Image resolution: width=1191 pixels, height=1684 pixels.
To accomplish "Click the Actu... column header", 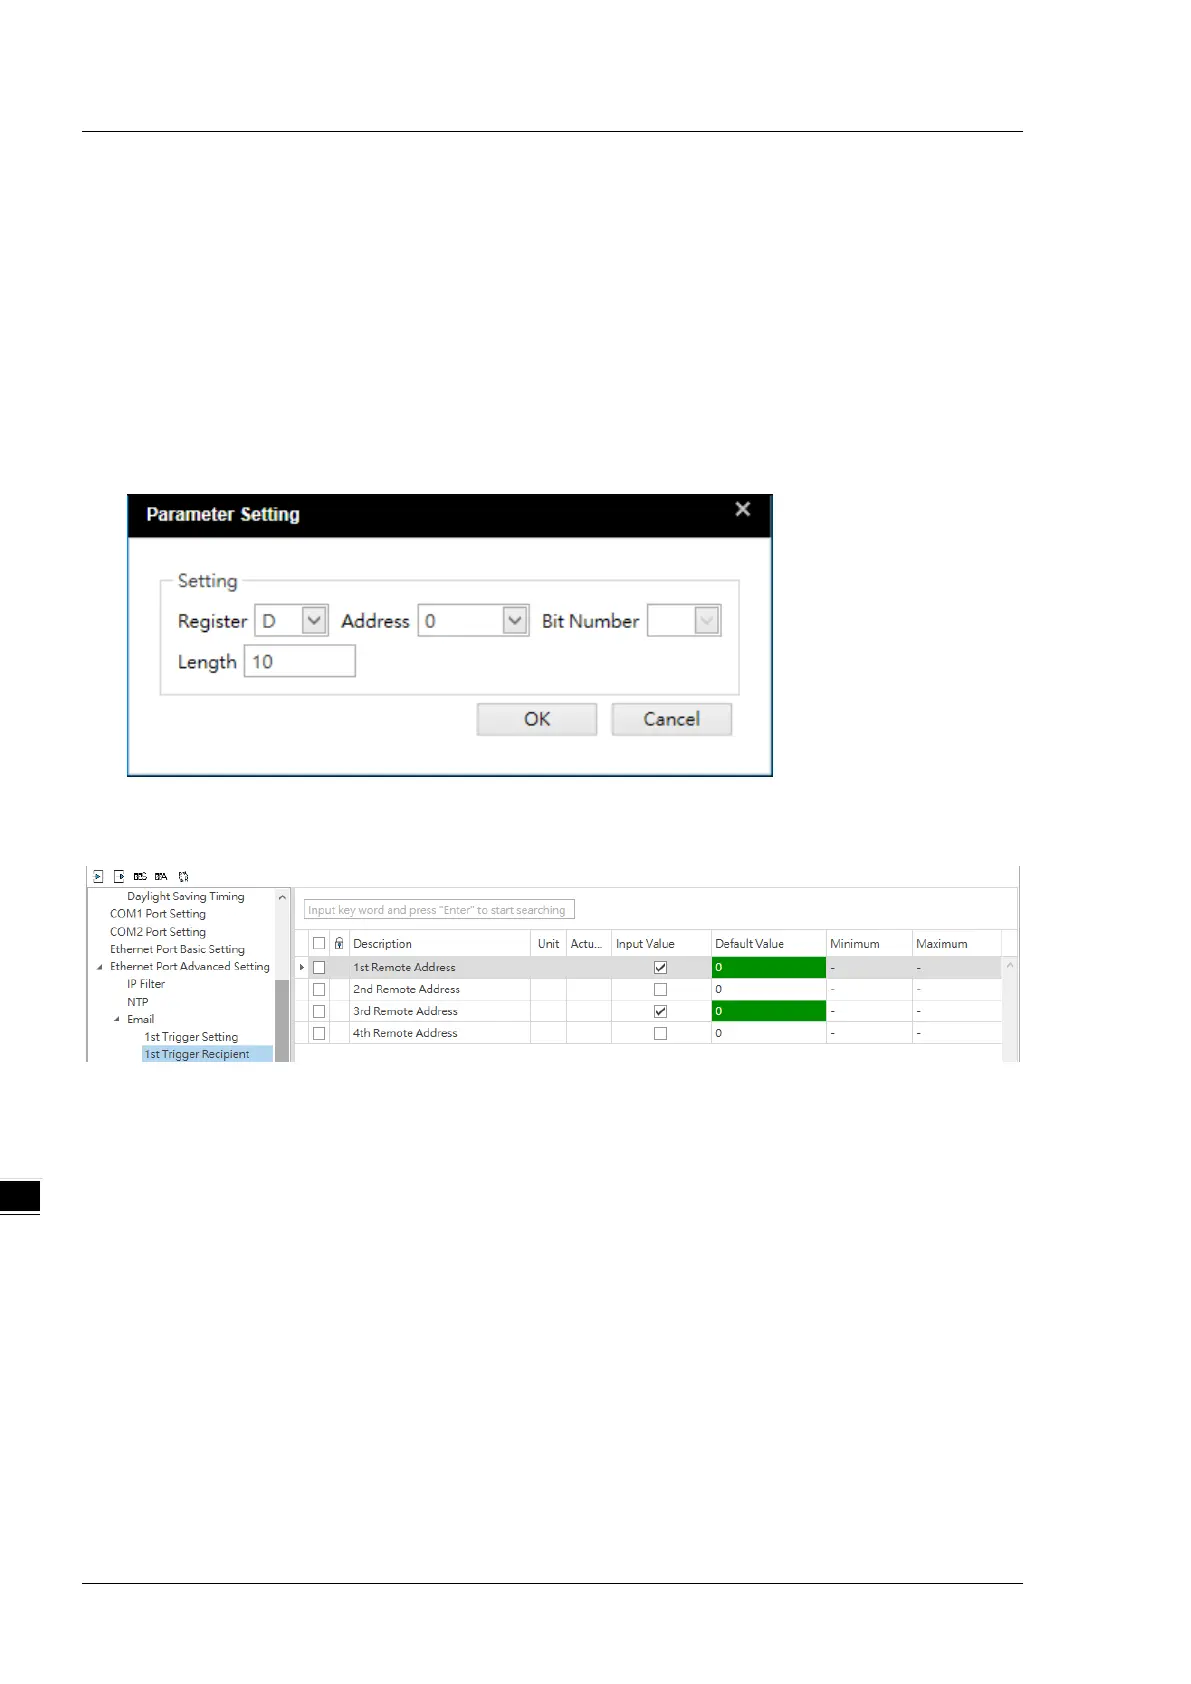I will (588, 943).
